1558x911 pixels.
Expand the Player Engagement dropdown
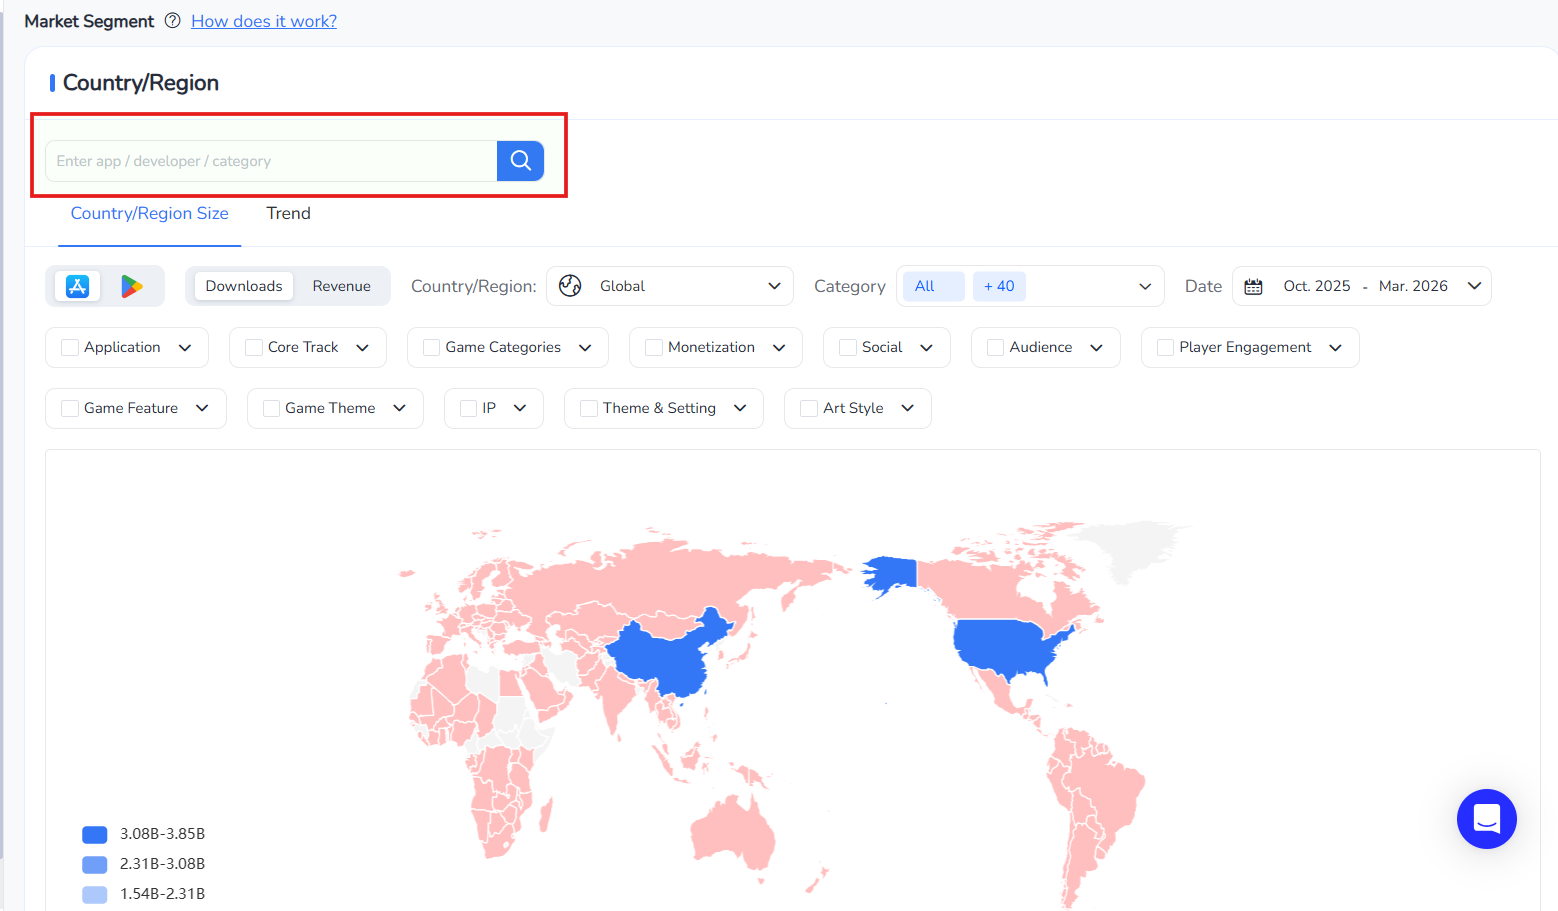click(1336, 347)
